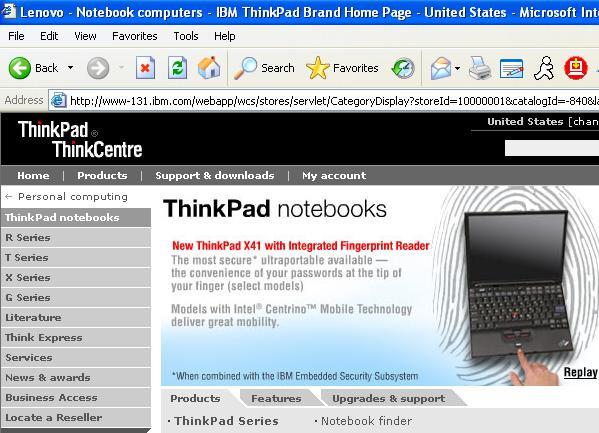Open Products in the navigation bar

coord(102,175)
